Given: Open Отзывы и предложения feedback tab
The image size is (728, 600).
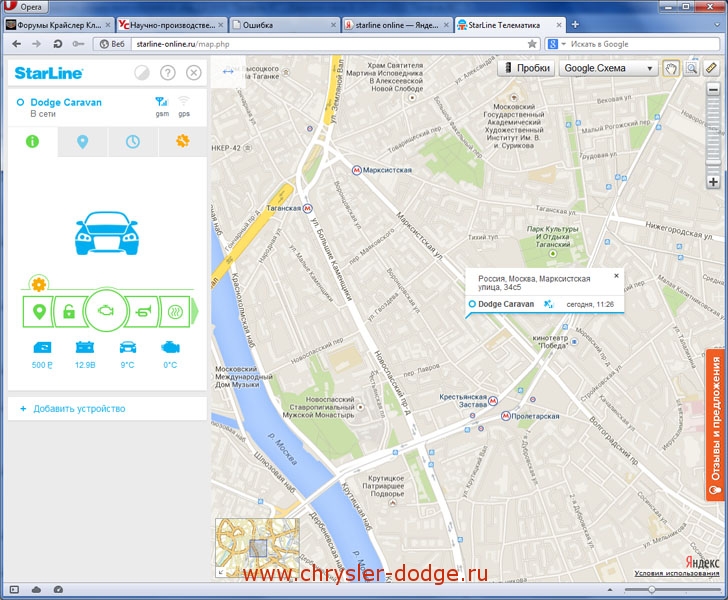Looking at the screenshot, I should pos(715,424).
